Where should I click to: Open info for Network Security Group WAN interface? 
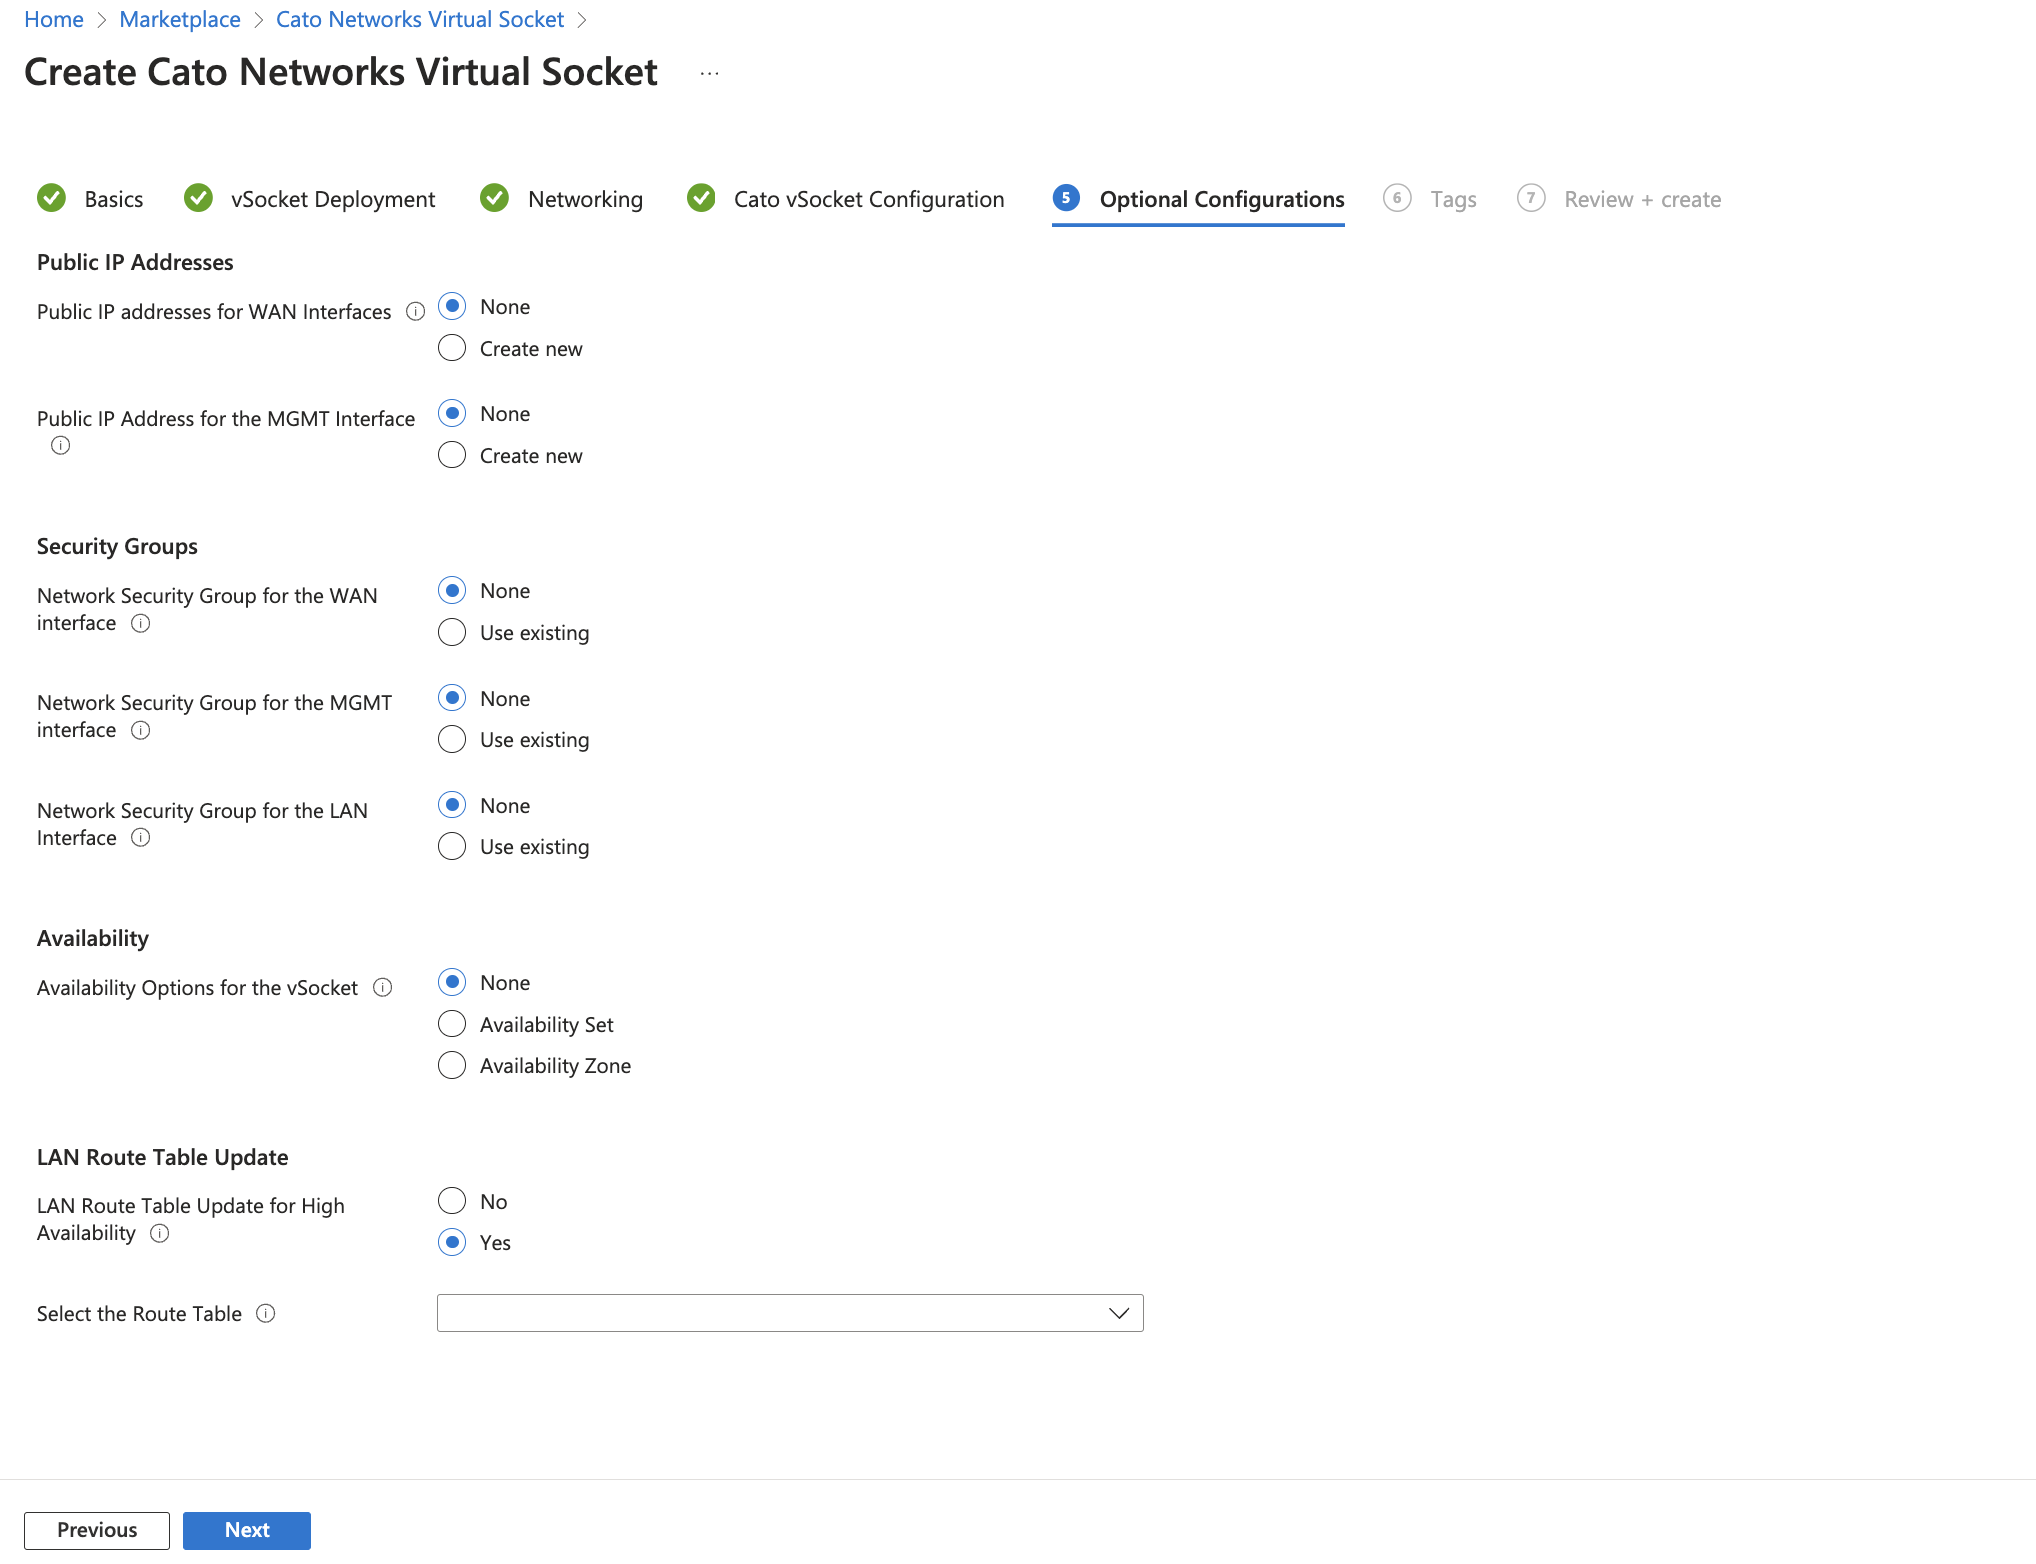click(141, 622)
